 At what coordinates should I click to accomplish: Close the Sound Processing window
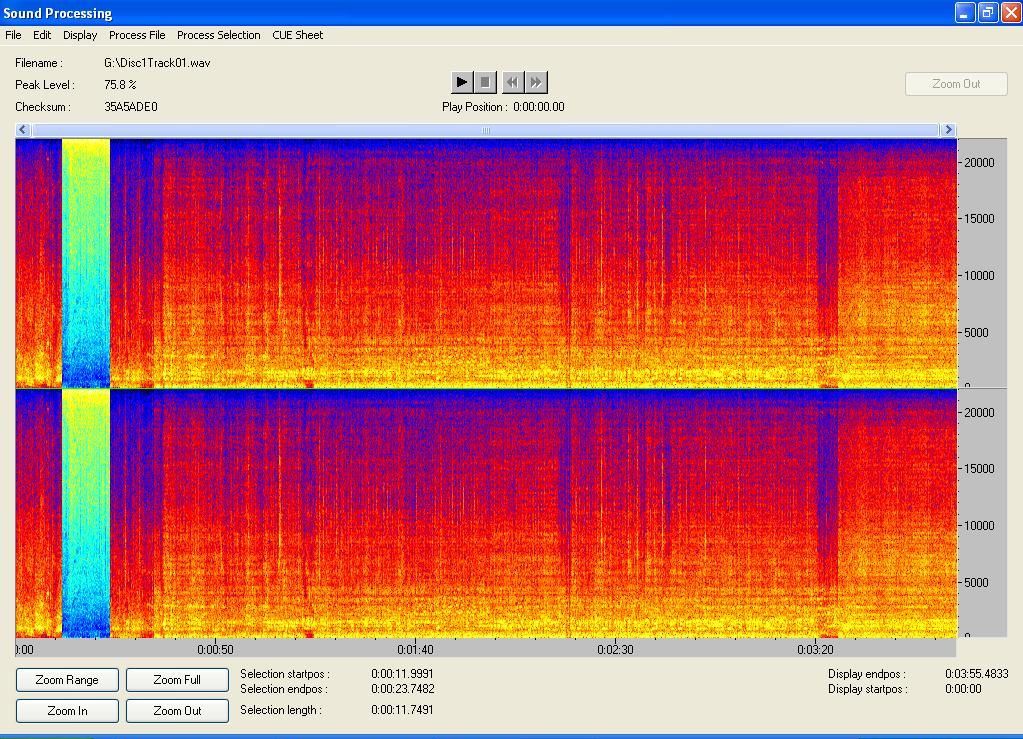pyautogui.click(x=1011, y=12)
